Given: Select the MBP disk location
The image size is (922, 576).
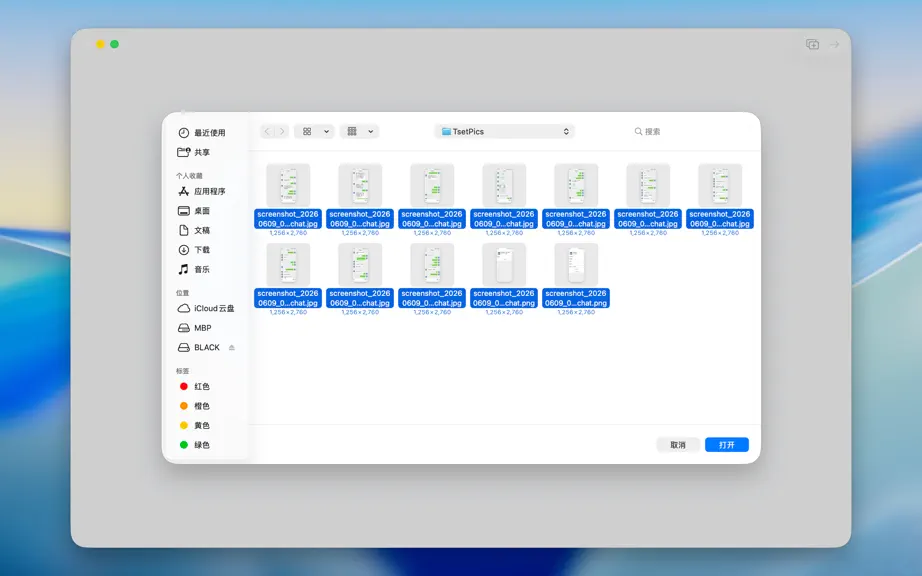Looking at the screenshot, I should pos(195,328).
